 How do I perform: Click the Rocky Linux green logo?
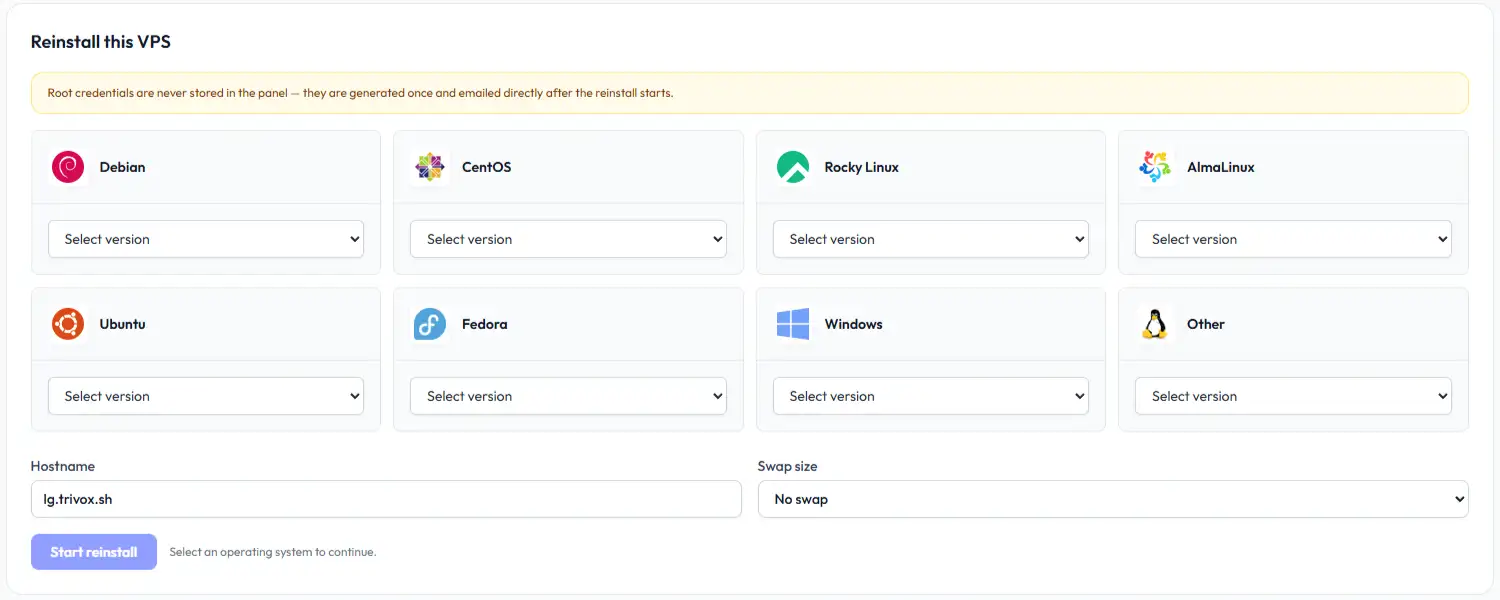(793, 167)
